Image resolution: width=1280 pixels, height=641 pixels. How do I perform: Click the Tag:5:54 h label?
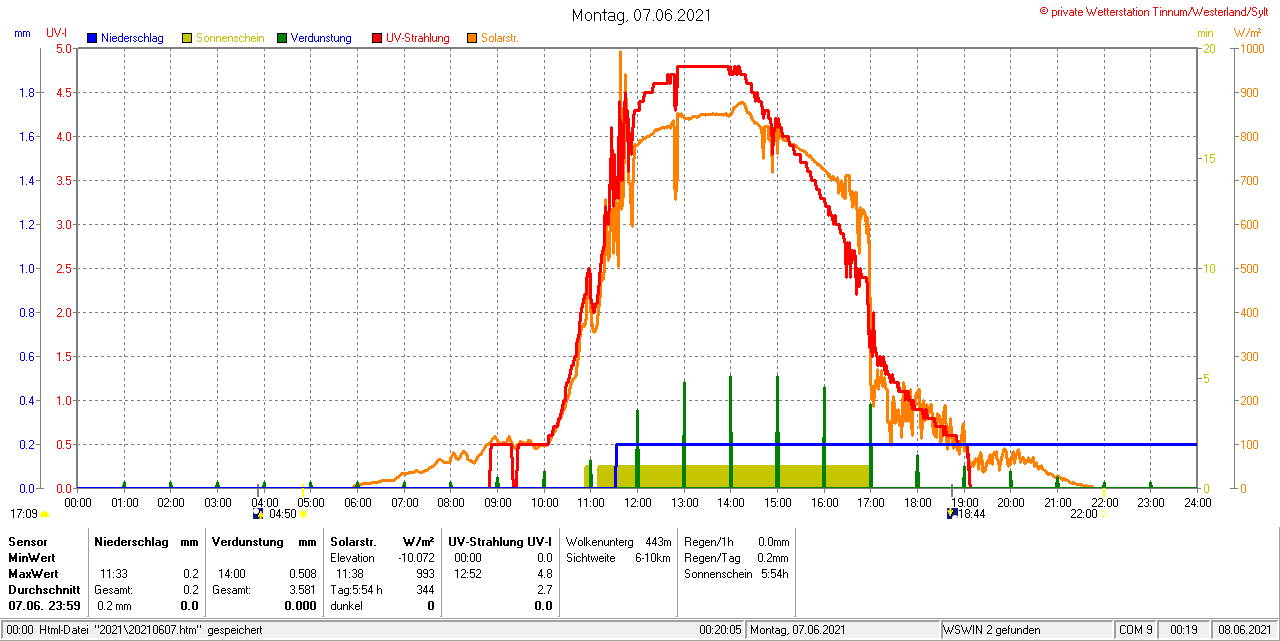356,590
